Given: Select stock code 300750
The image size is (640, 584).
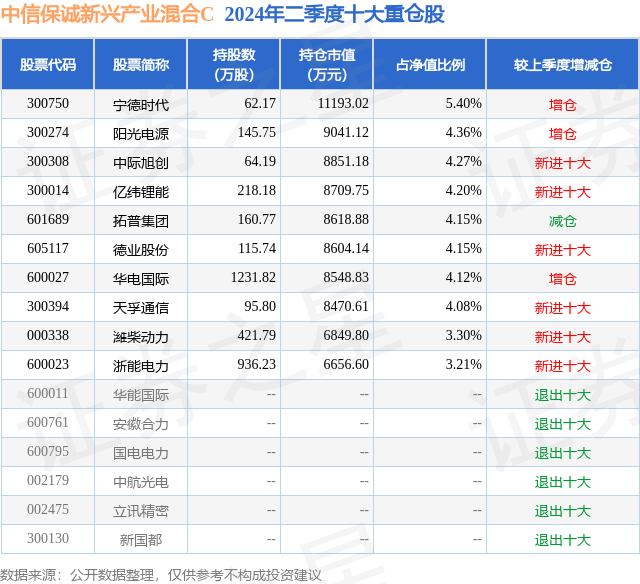Looking at the screenshot, I should pyautogui.click(x=48, y=104).
